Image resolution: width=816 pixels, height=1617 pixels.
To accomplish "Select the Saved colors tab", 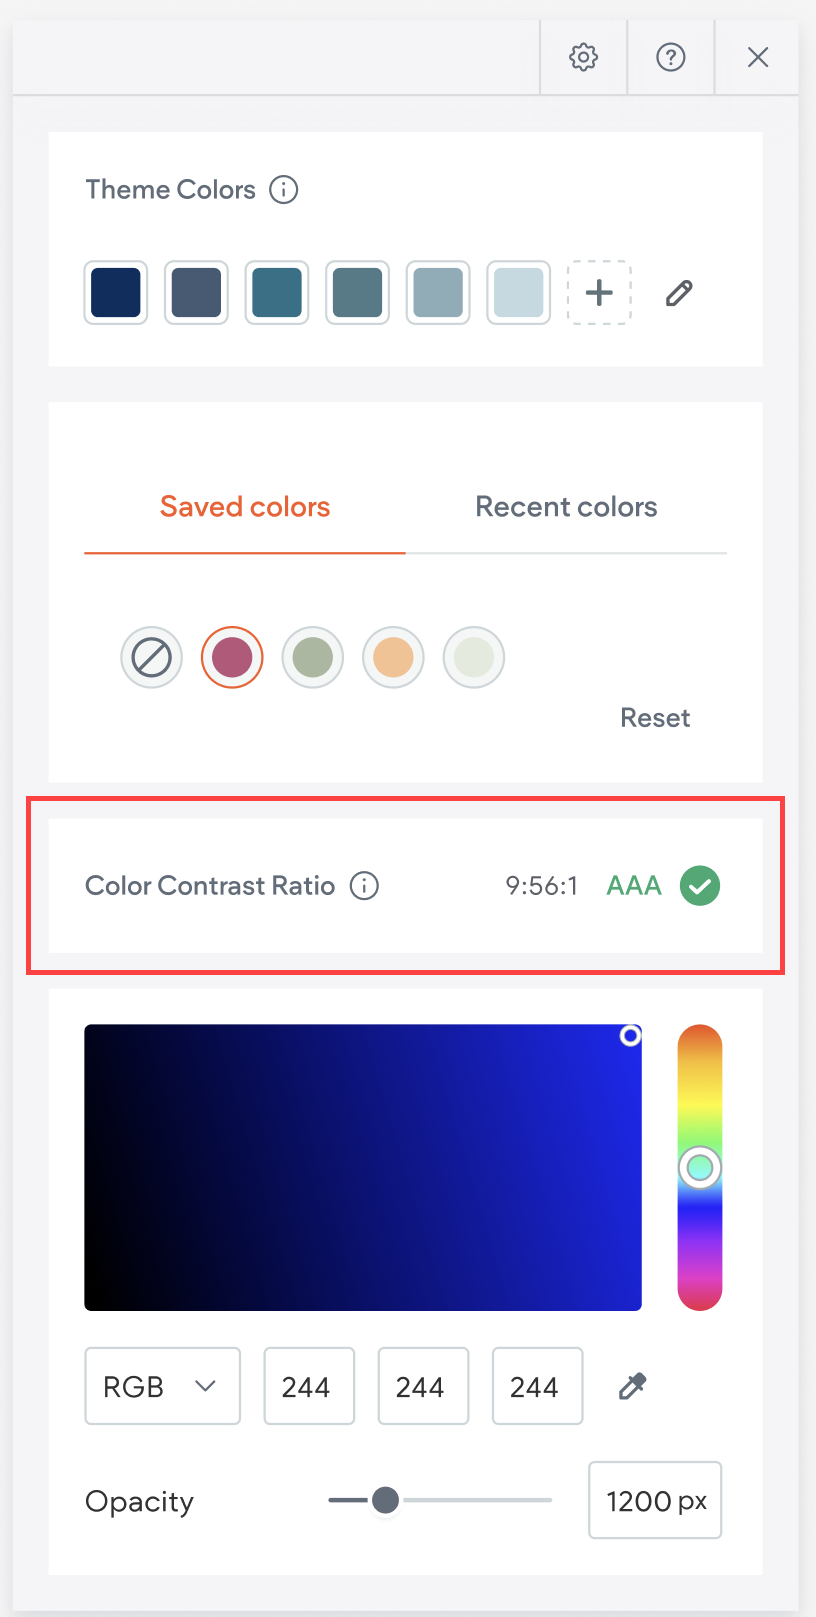I will pos(244,506).
